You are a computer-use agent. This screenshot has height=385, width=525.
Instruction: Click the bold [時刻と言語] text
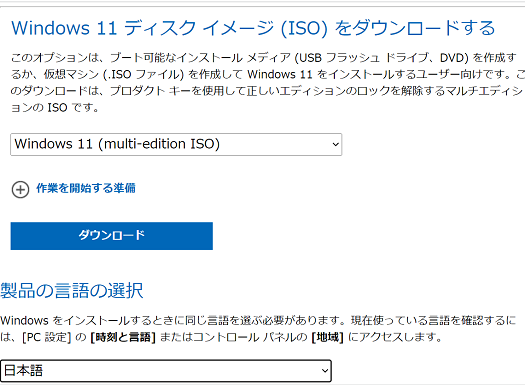click(x=123, y=337)
